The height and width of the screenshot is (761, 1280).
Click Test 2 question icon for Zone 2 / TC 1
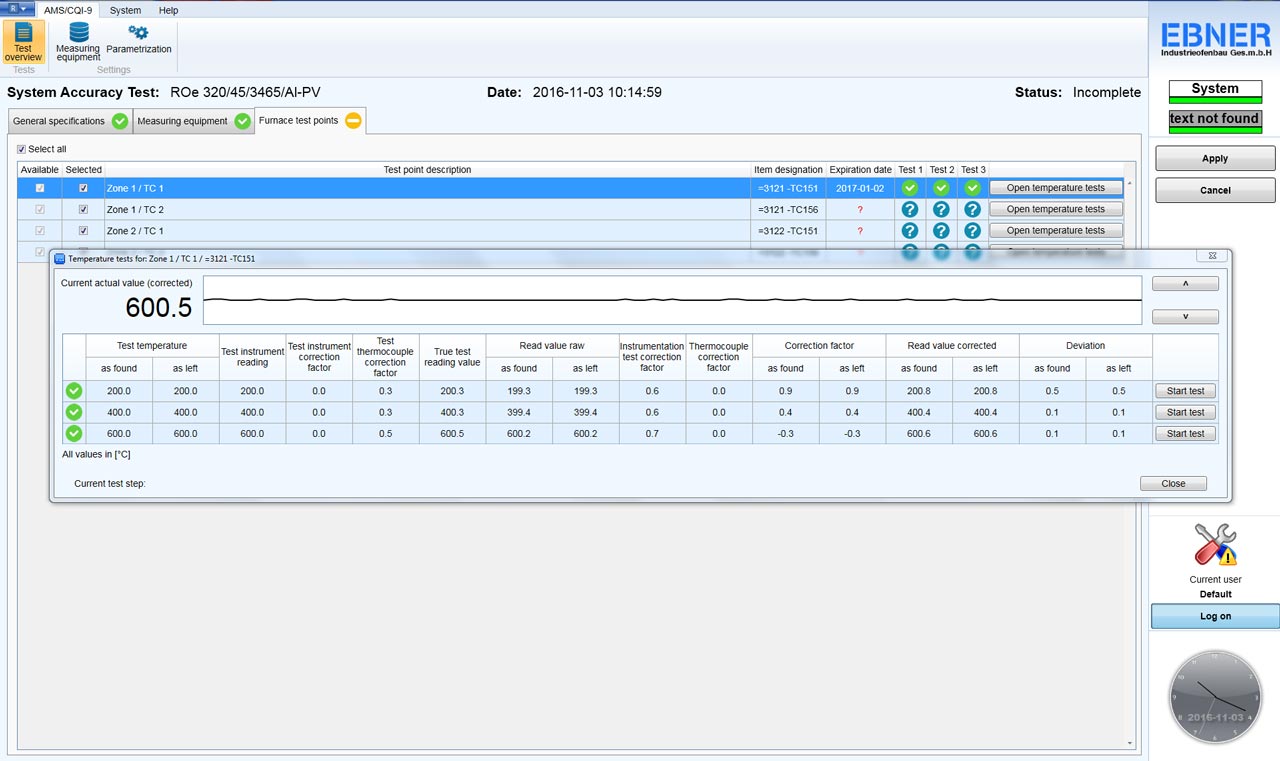(941, 231)
